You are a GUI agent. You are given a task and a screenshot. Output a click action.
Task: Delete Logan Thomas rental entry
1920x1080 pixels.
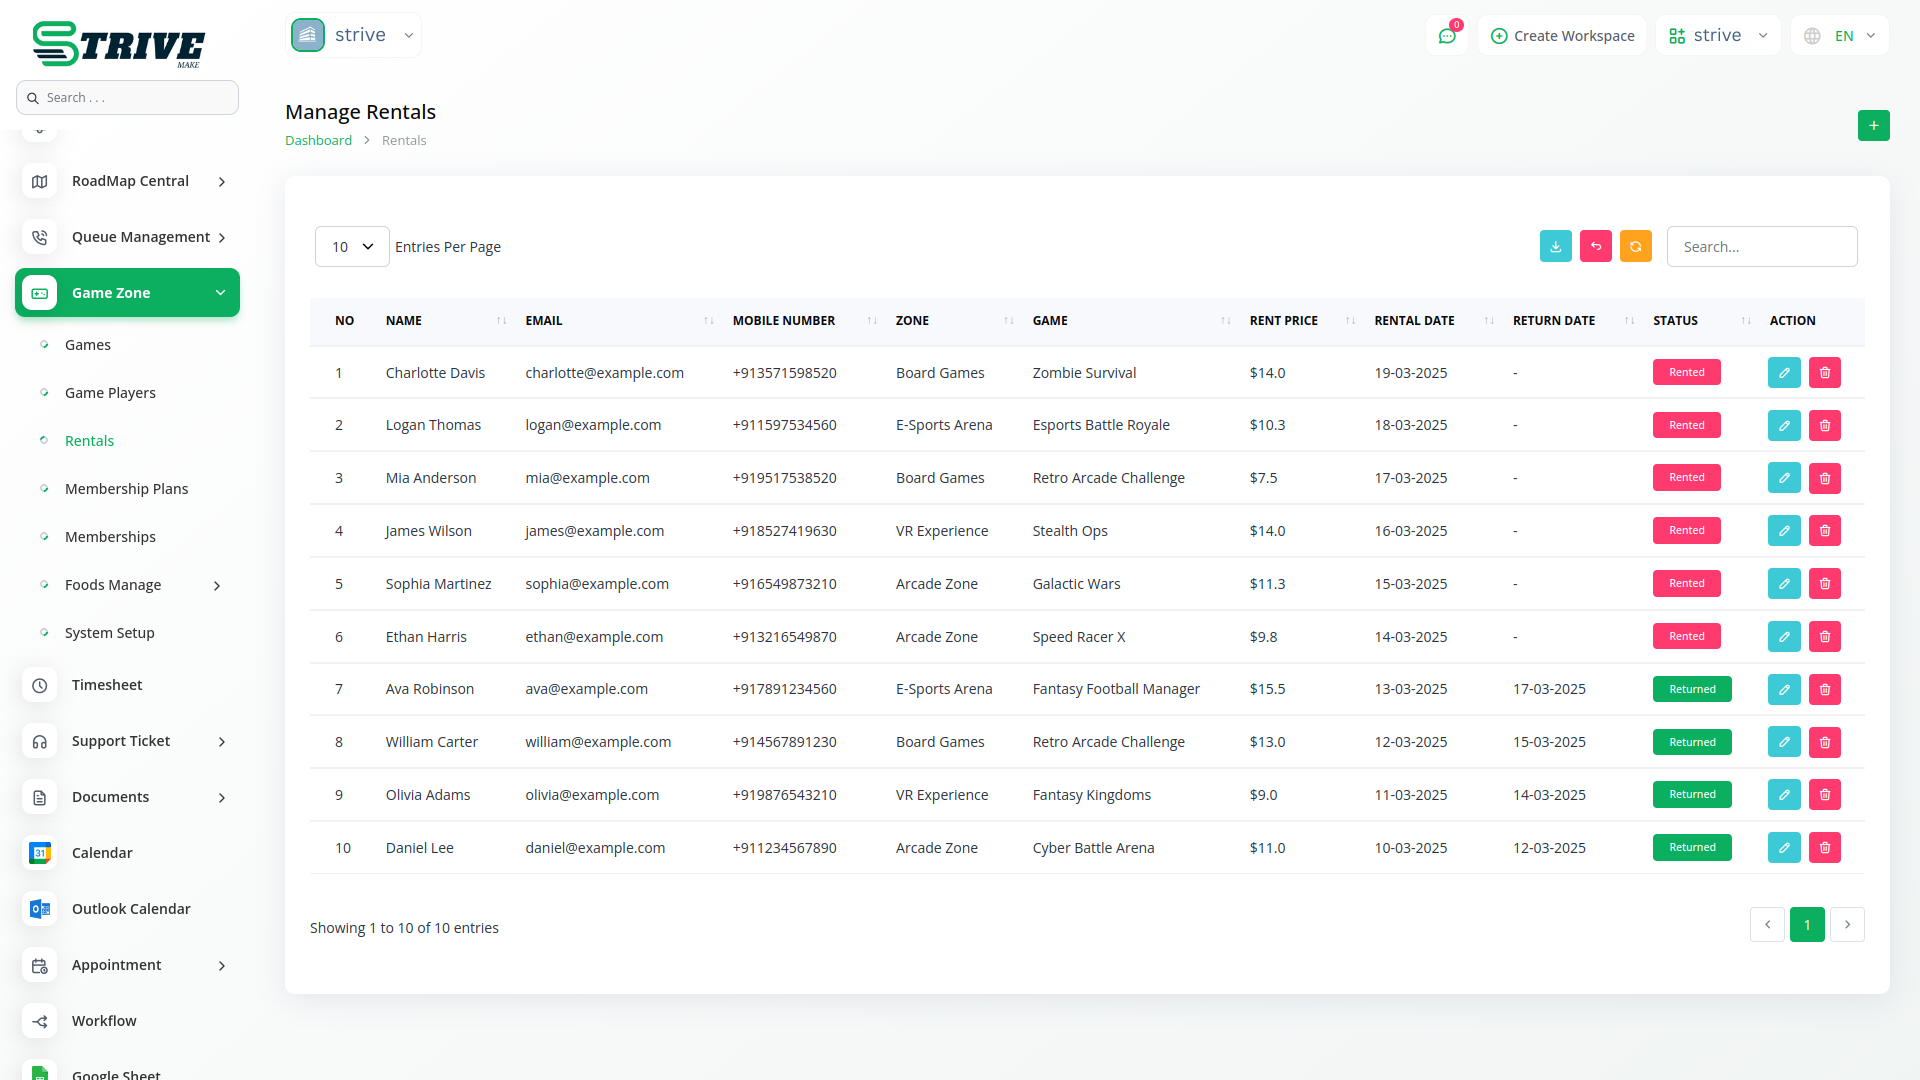1824,425
